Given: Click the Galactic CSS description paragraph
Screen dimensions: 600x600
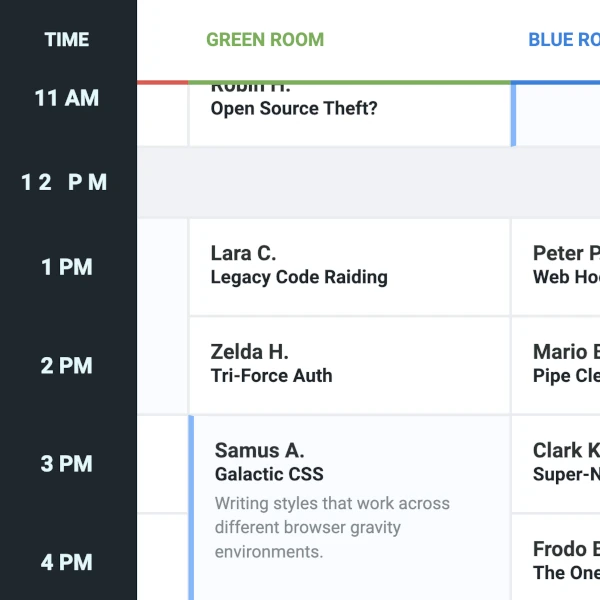Looking at the screenshot, I should coord(332,527).
